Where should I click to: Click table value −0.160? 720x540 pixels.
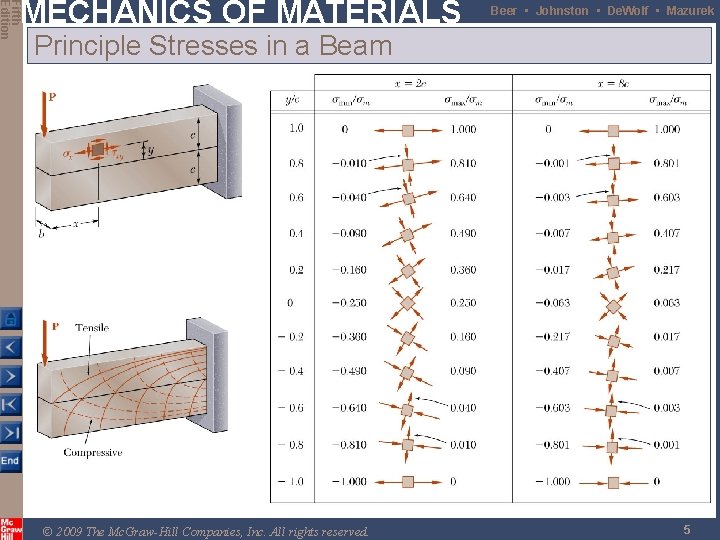pos(349,270)
